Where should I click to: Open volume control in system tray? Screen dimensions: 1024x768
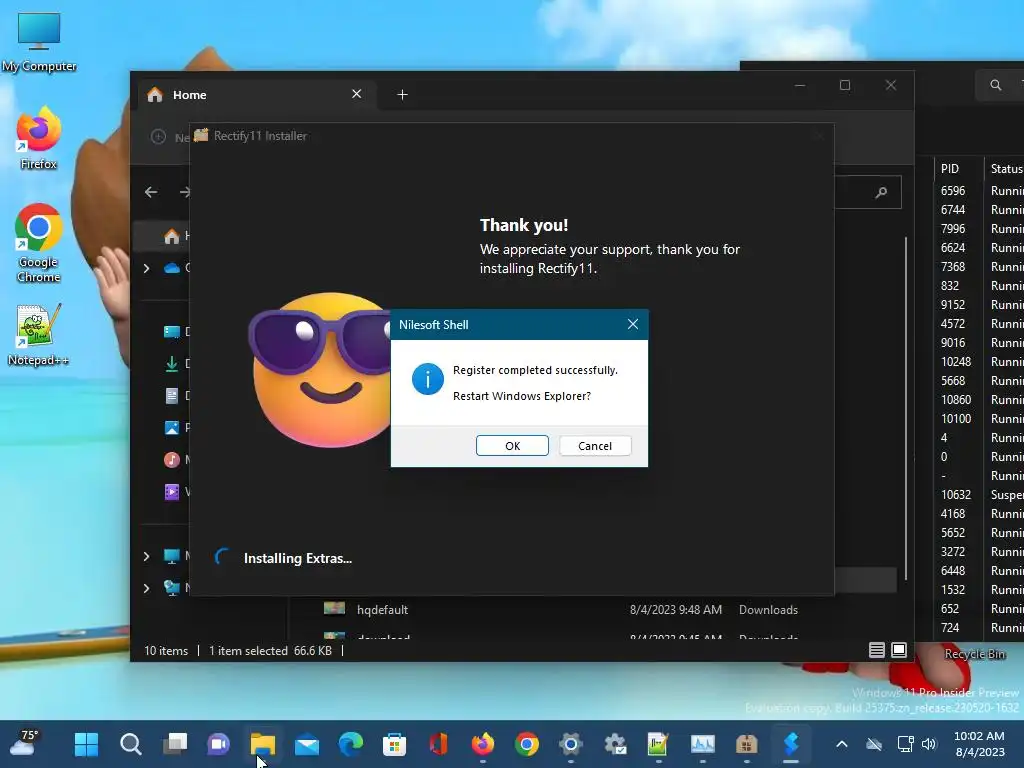[x=929, y=744]
